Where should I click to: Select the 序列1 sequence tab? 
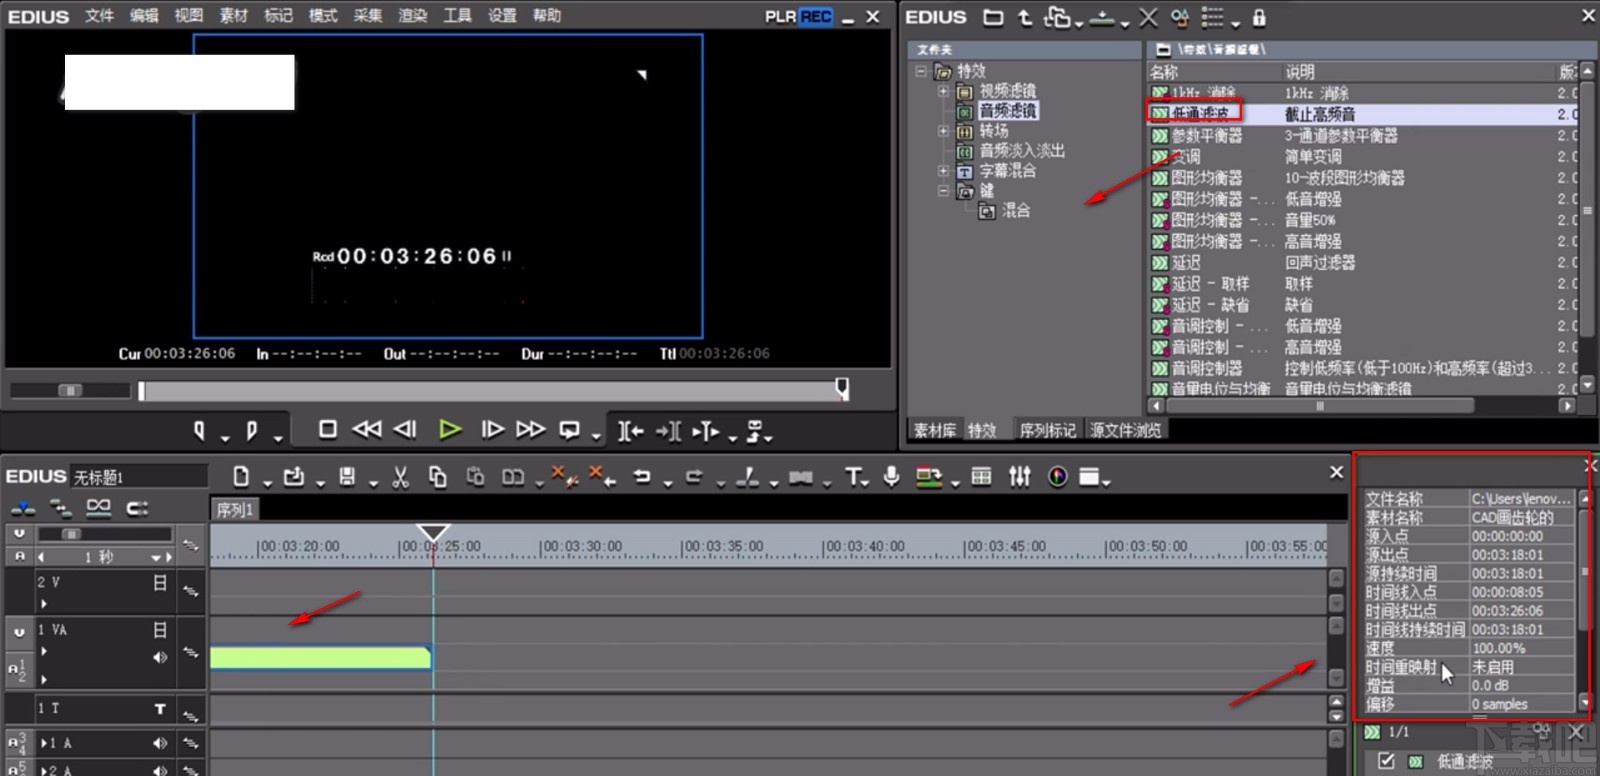tap(235, 510)
